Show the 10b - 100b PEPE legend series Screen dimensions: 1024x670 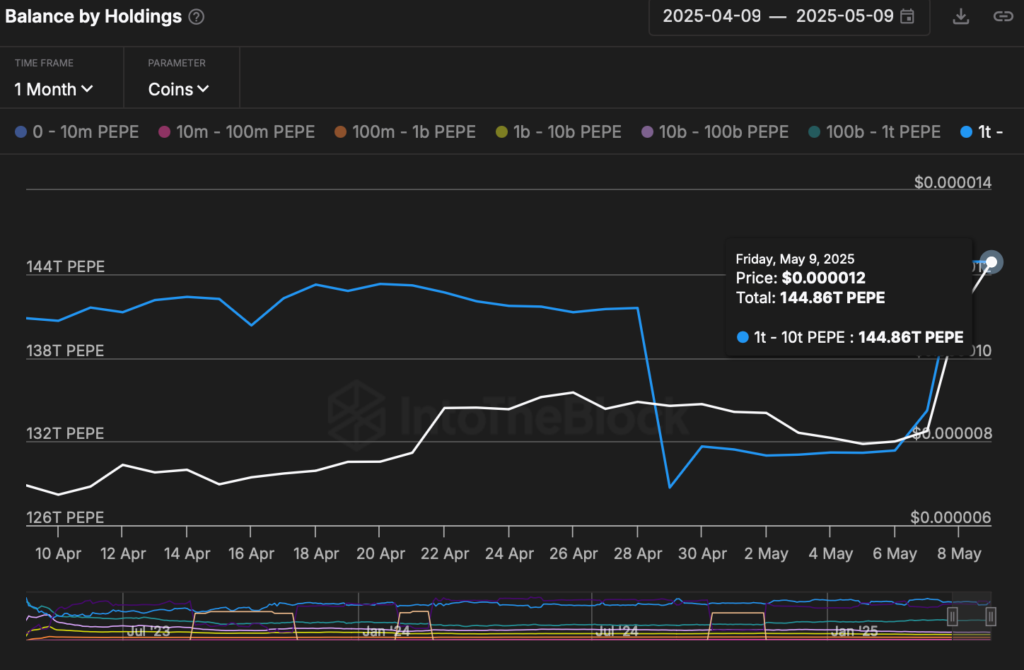coord(715,132)
